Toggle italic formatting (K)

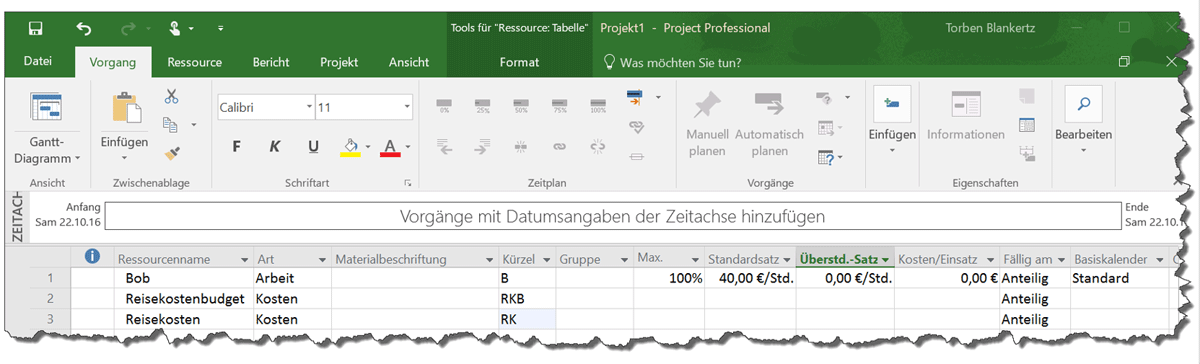tap(274, 147)
